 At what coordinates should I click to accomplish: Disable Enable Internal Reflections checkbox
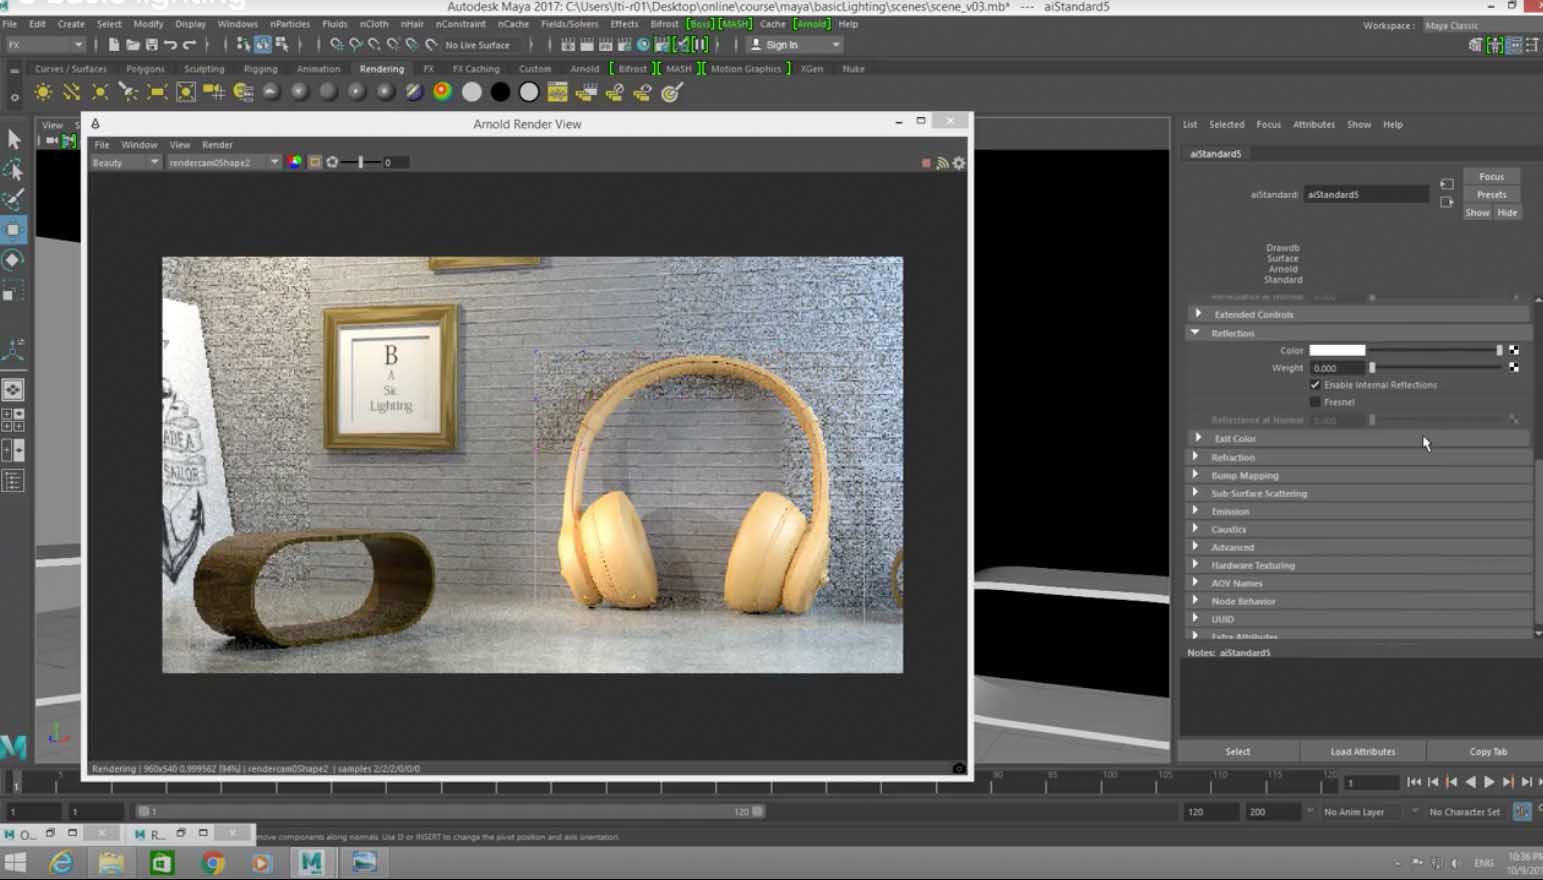tap(1315, 385)
